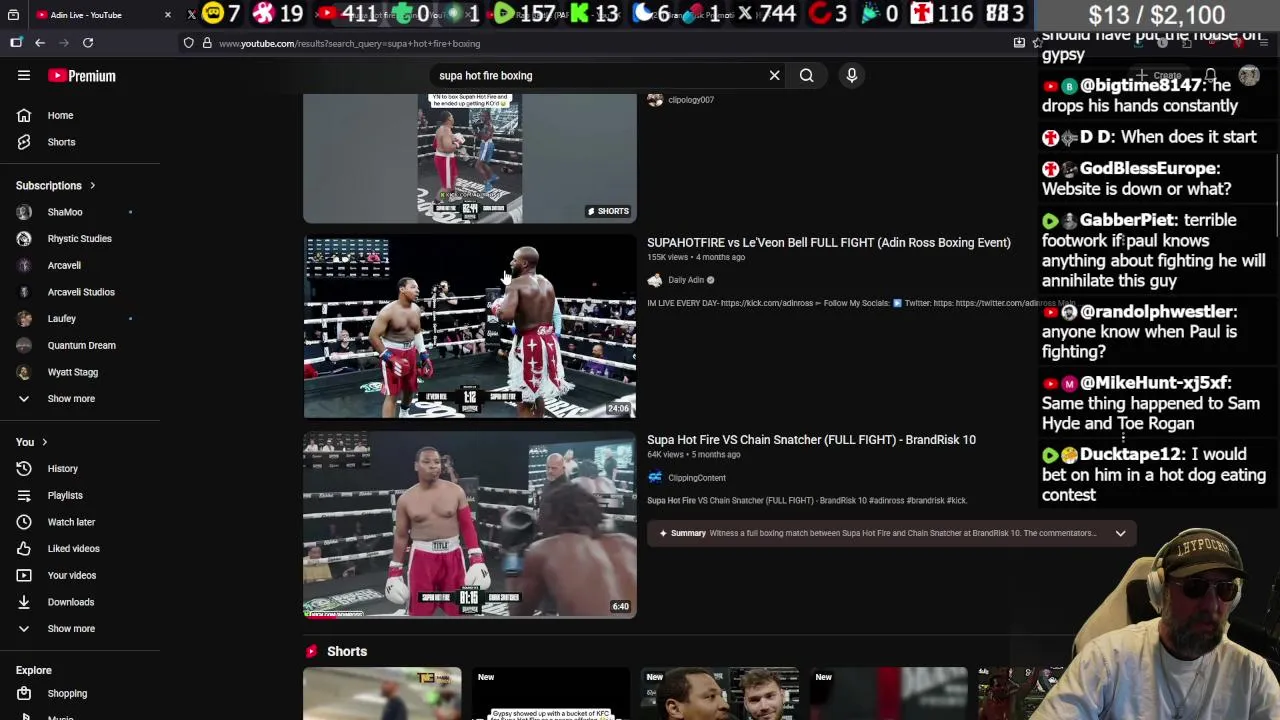The image size is (1280, 720).
Task: Visit the clipology007 channel
Action: click(691, 100)
